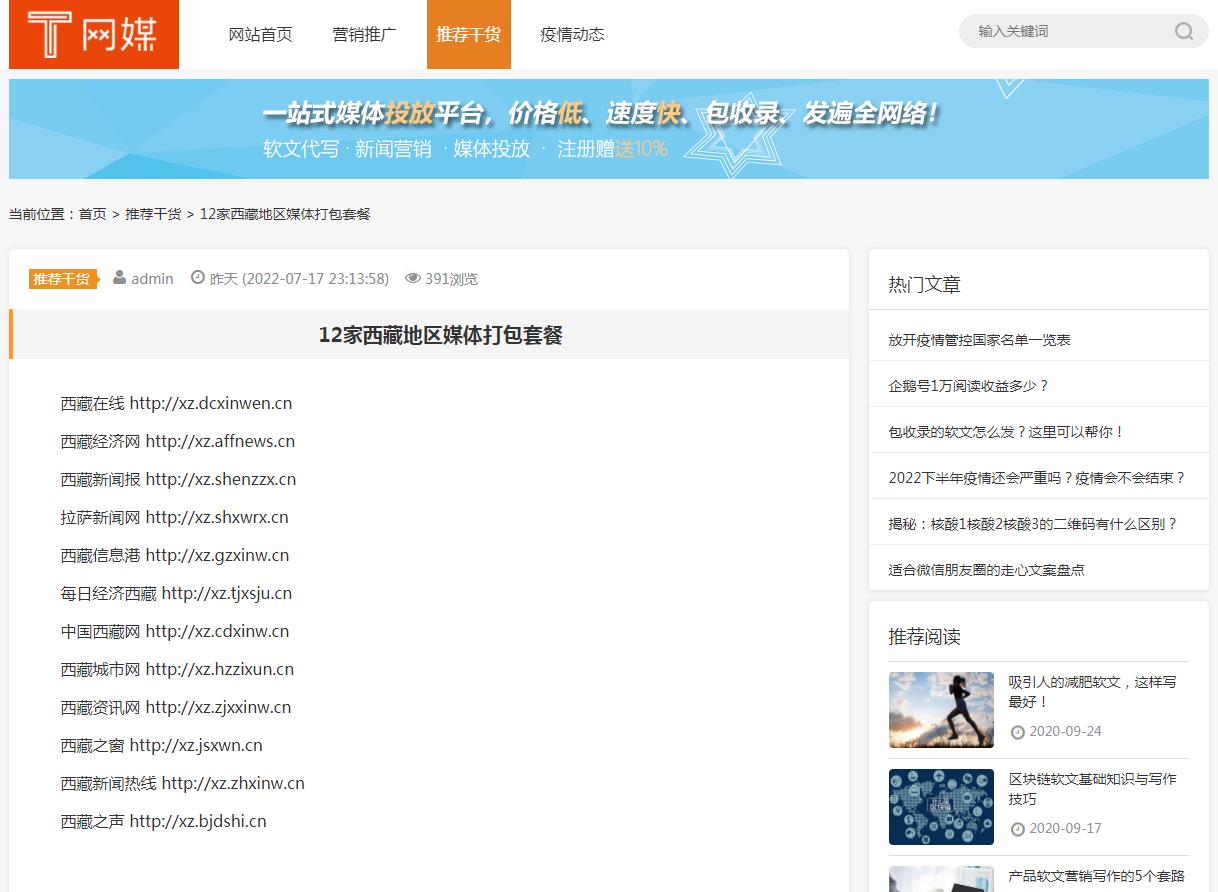Click the blockchain world map thumbnail

[941, 807]
